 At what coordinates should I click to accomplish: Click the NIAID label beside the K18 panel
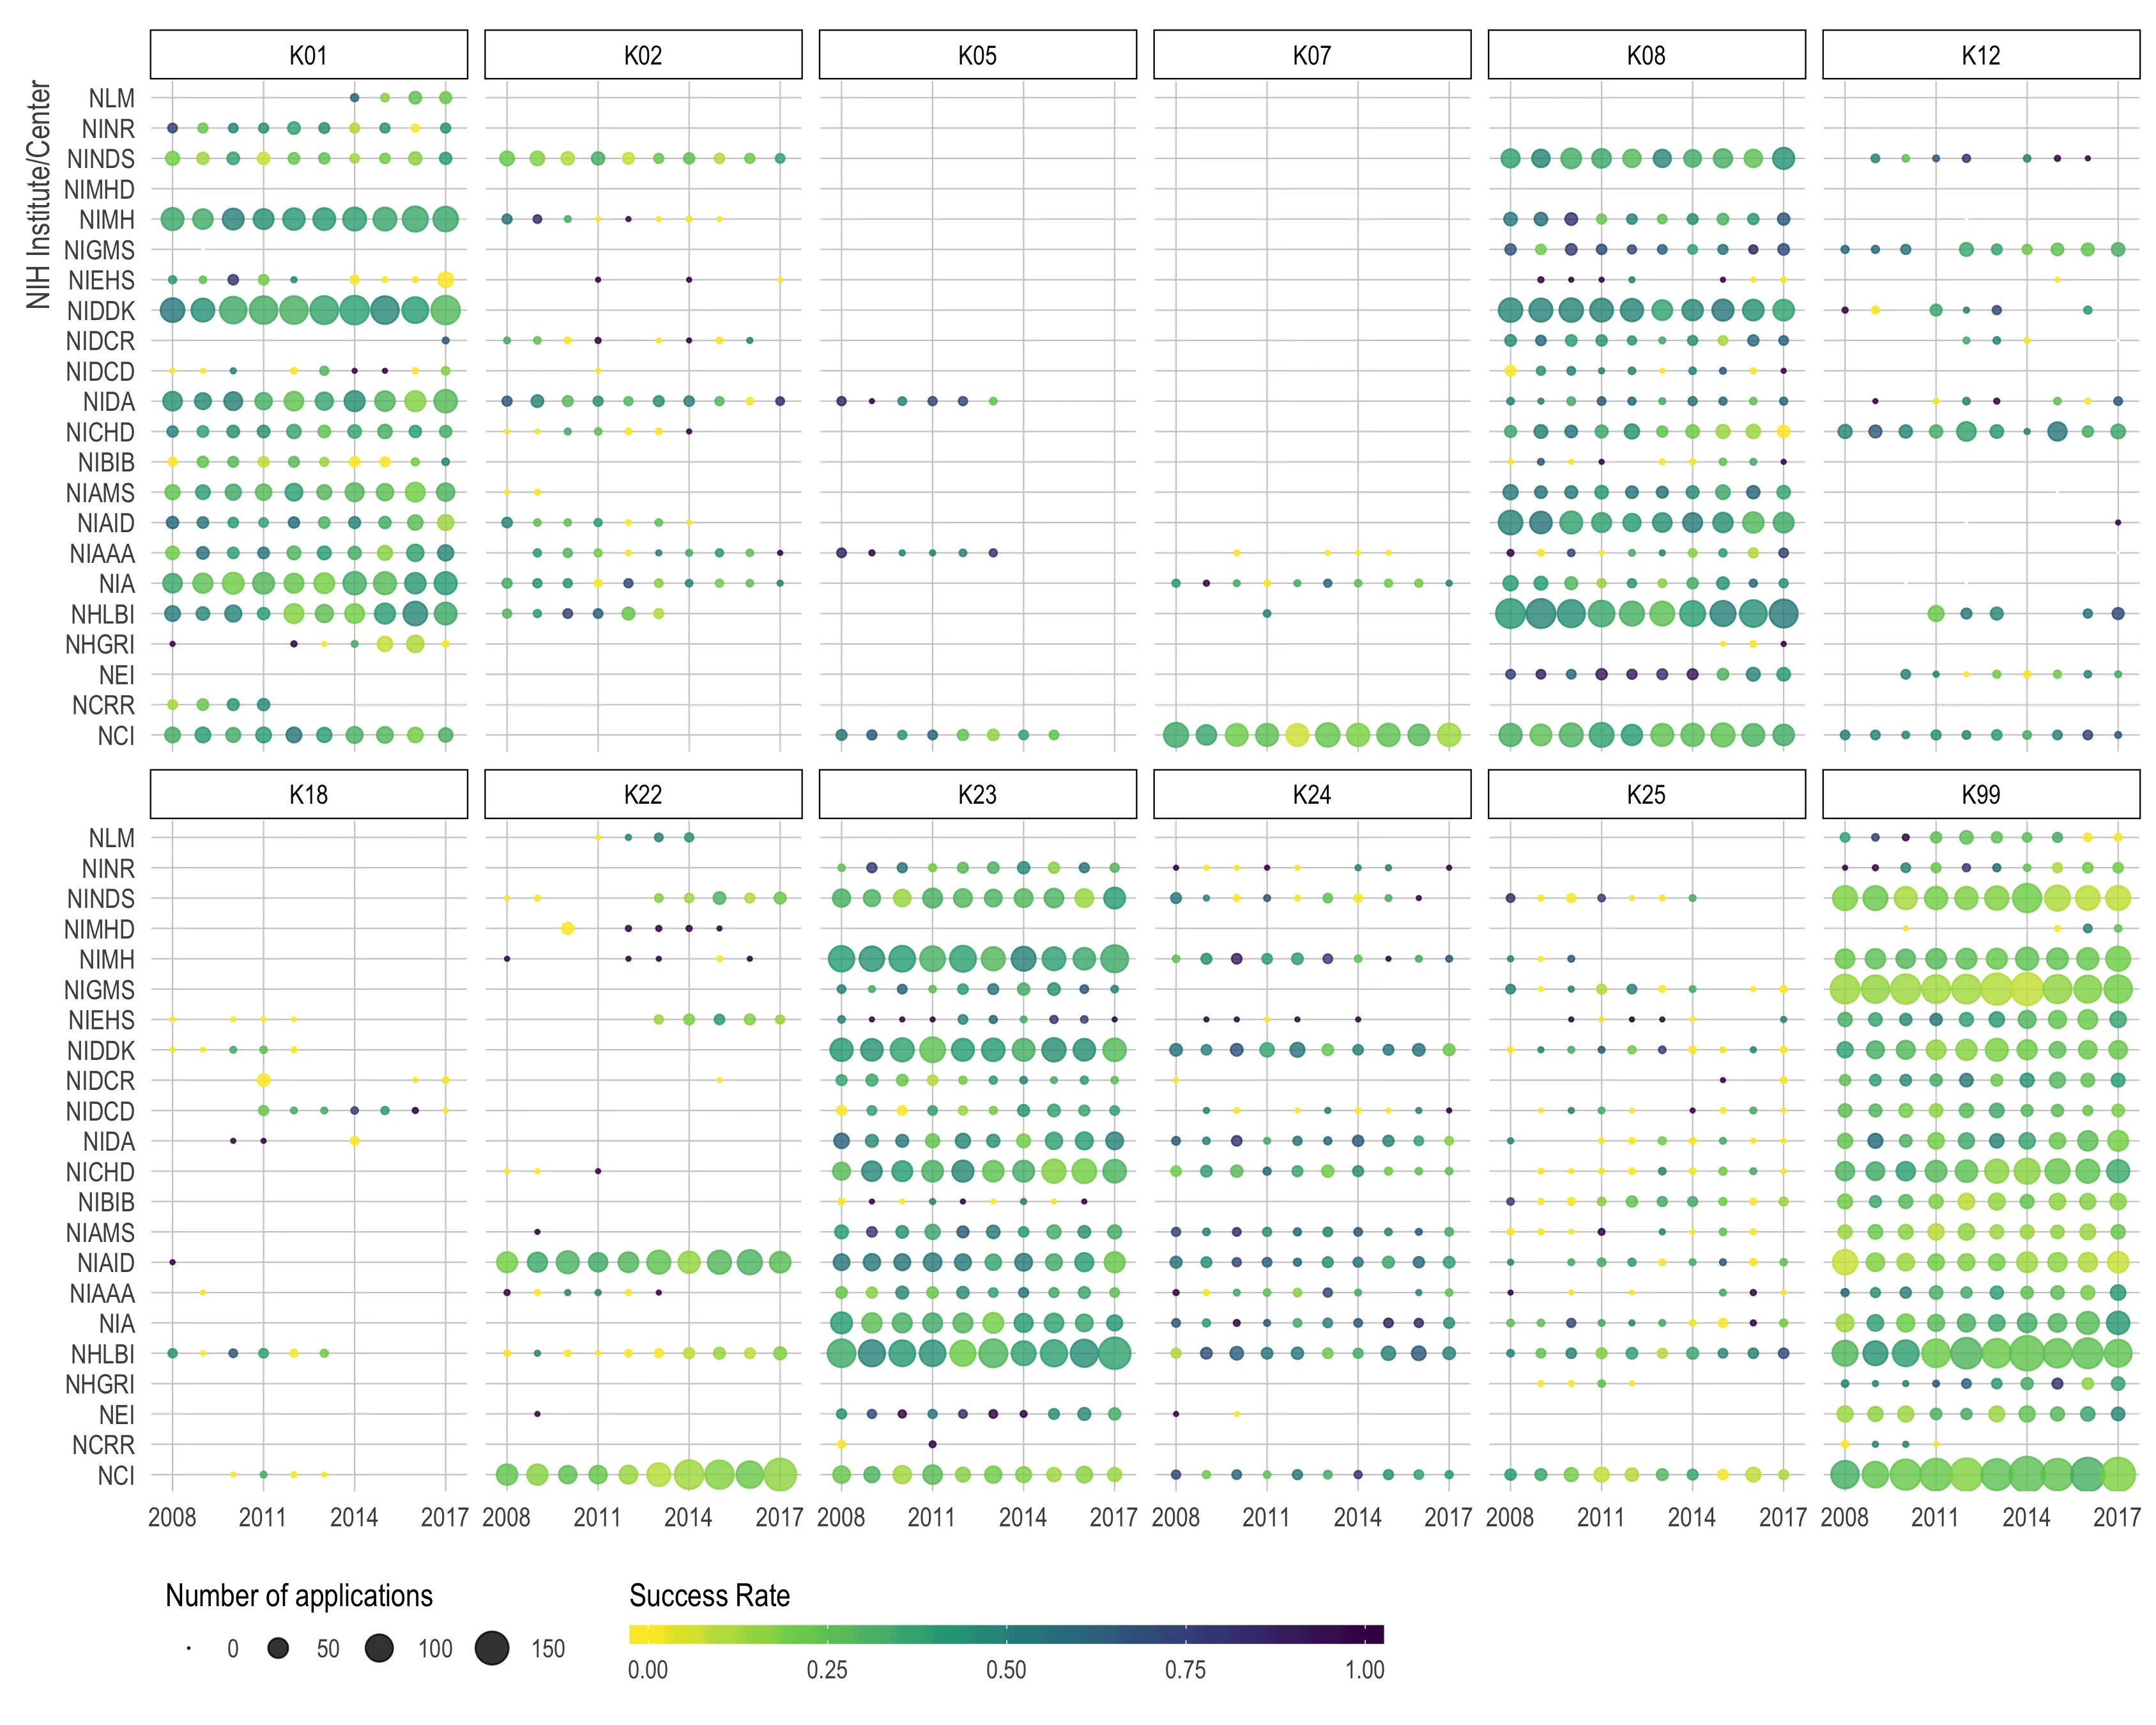[106, 1263]
